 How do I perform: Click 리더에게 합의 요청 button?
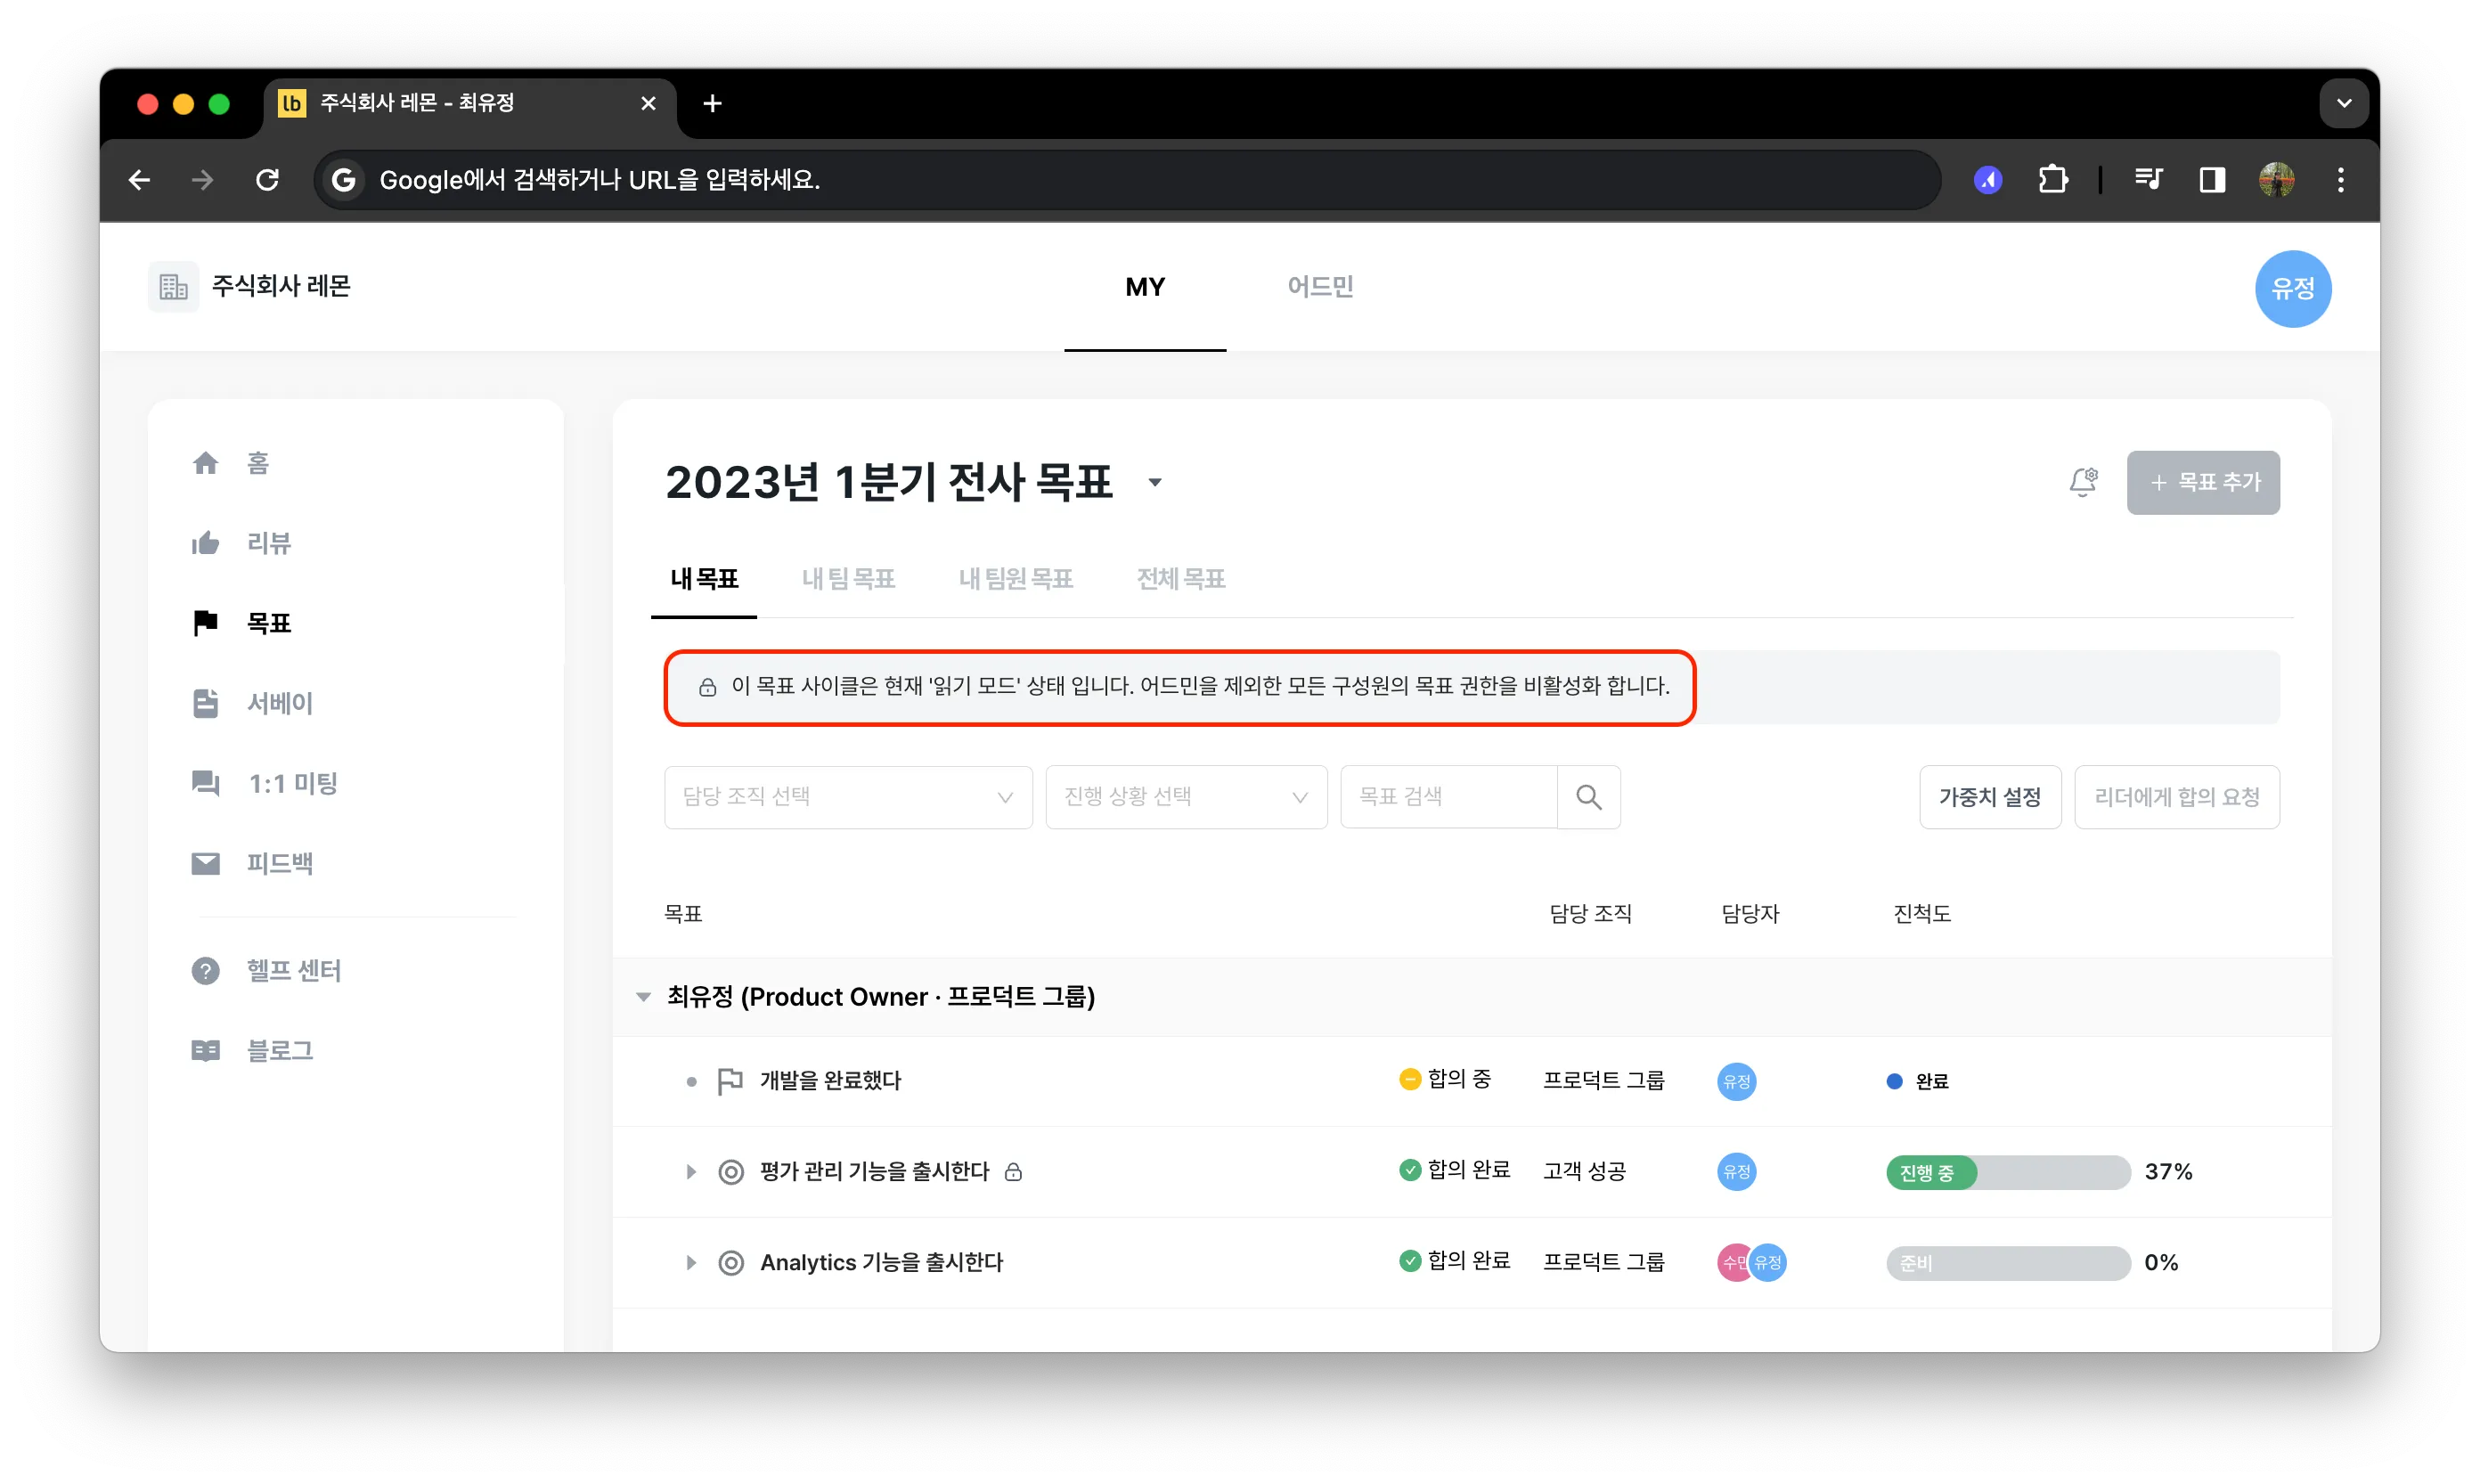coord(2177,797)
